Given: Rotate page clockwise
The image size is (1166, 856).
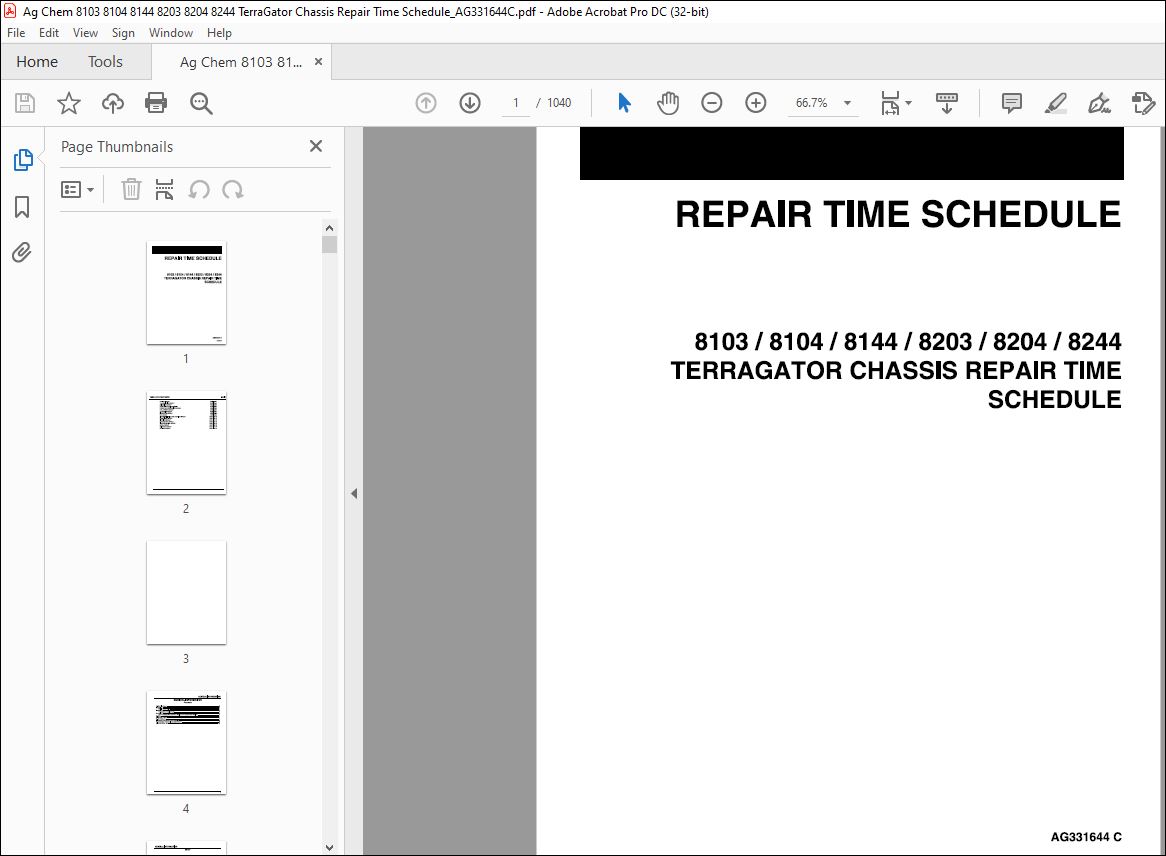Looking at the screenshot, I should click(233, 190).
